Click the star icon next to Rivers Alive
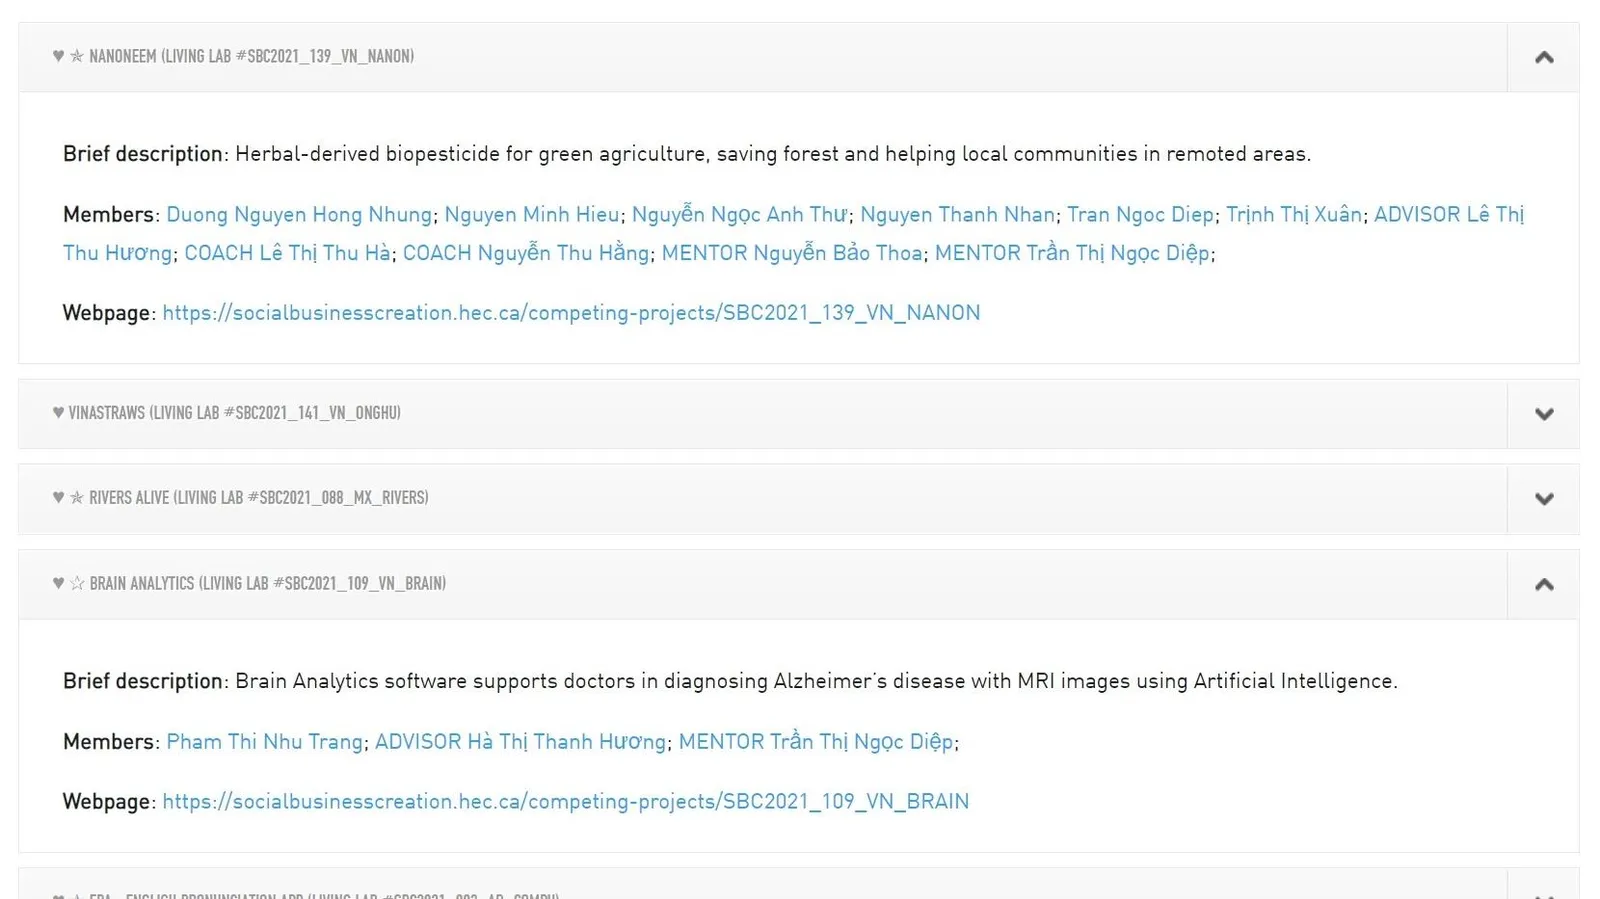The width and height of the screenshot is (1600, 899). (77, 498)
